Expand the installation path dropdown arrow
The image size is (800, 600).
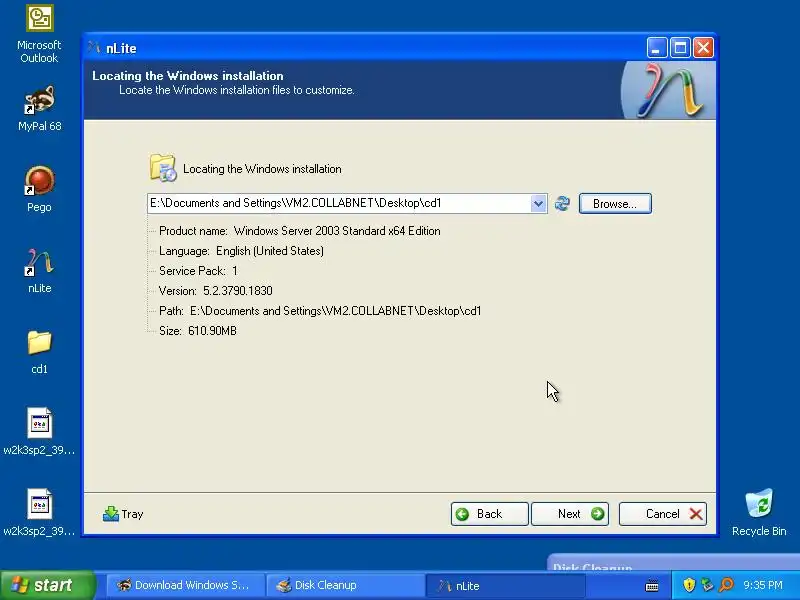(538, 204)
